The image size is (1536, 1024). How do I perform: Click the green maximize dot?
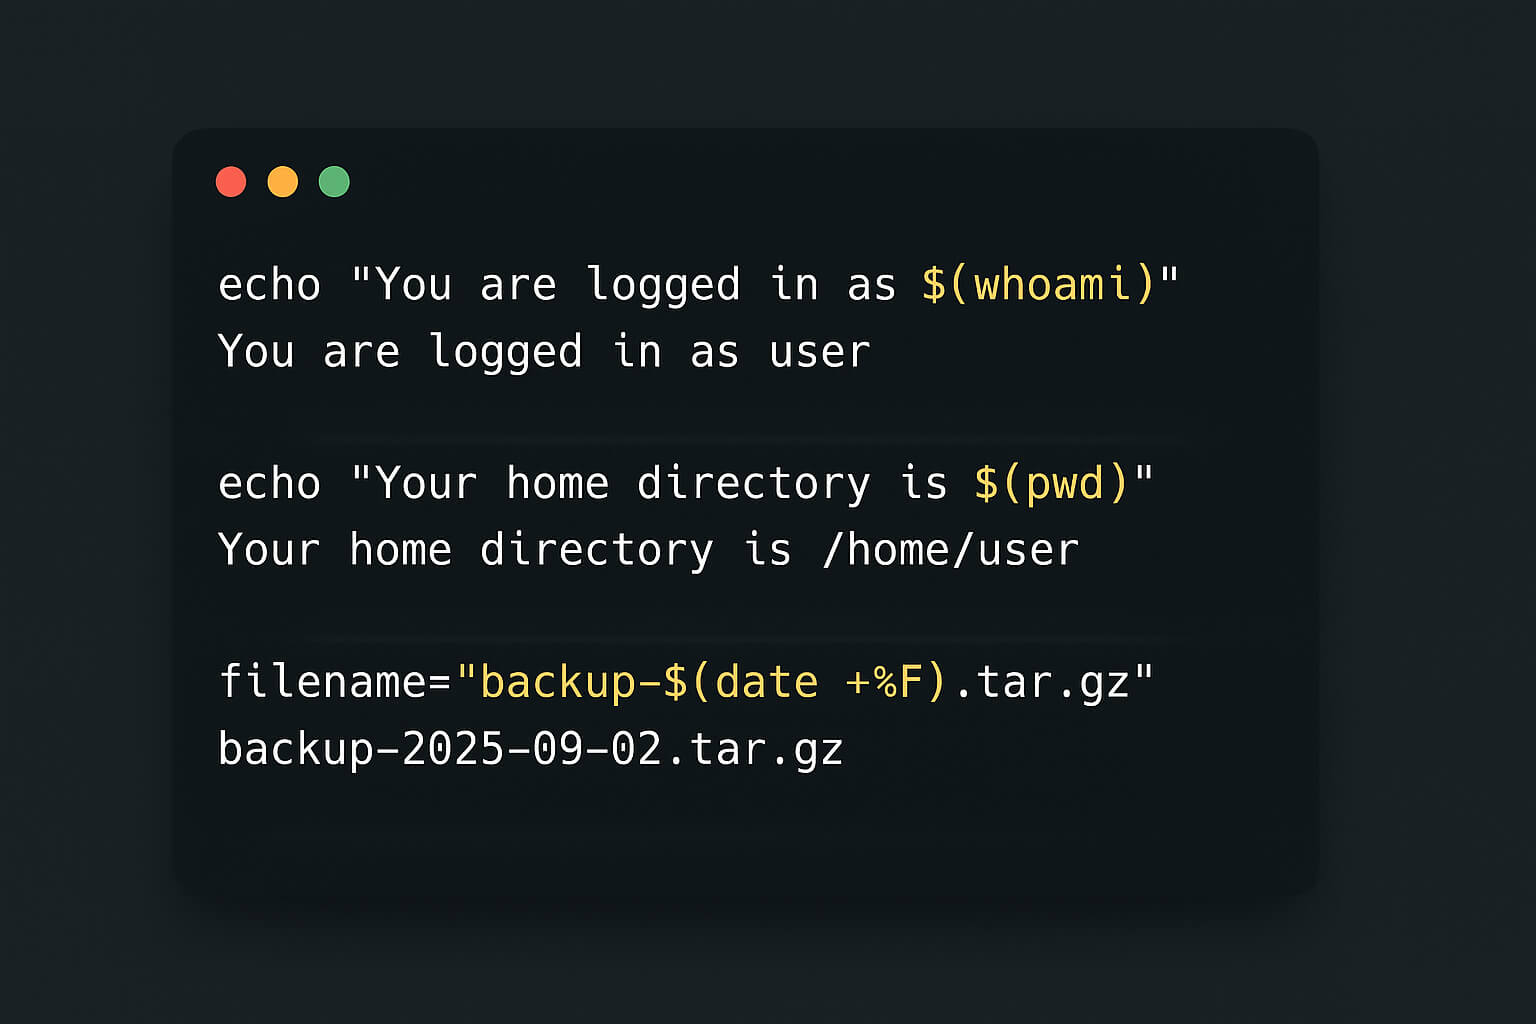(x=334, y=182)
